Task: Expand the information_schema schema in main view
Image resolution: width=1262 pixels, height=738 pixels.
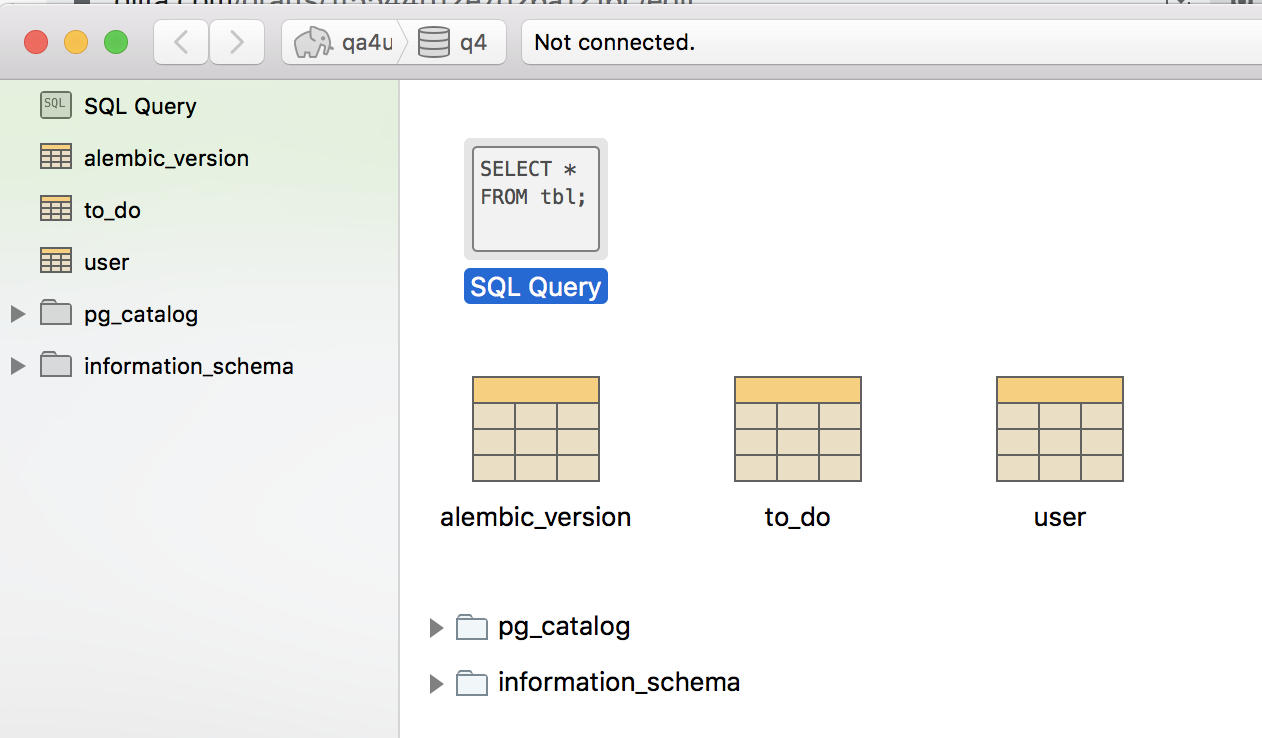Action: 436,683
